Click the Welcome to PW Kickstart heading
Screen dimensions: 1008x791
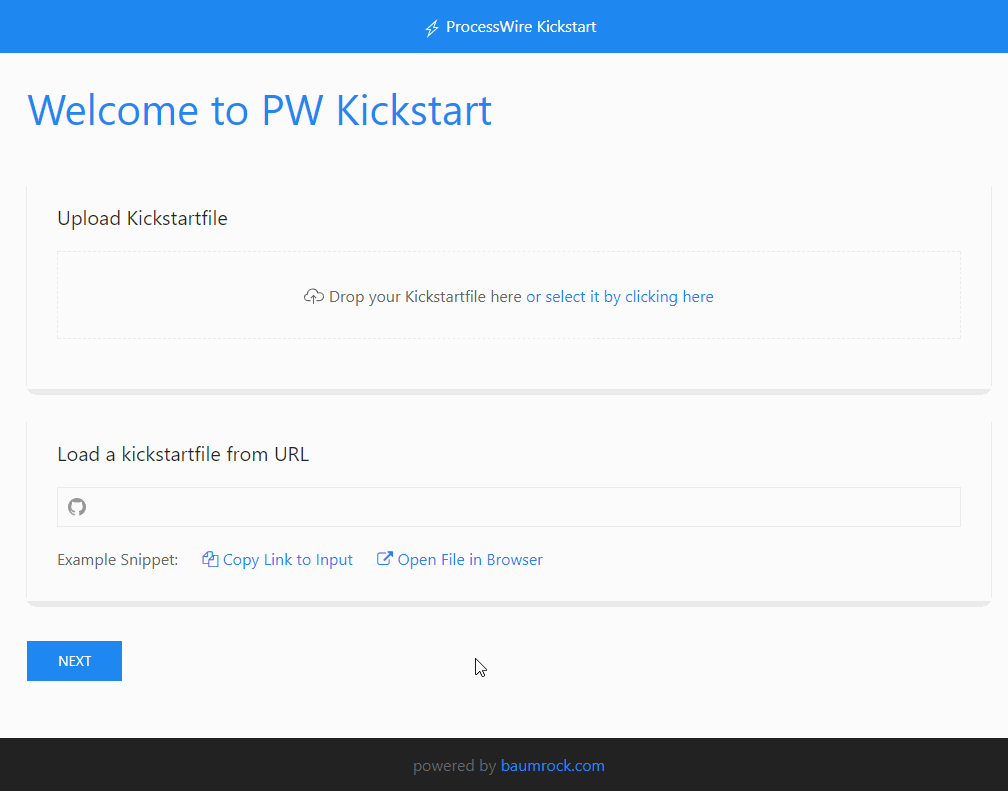[x=260, y=110]
